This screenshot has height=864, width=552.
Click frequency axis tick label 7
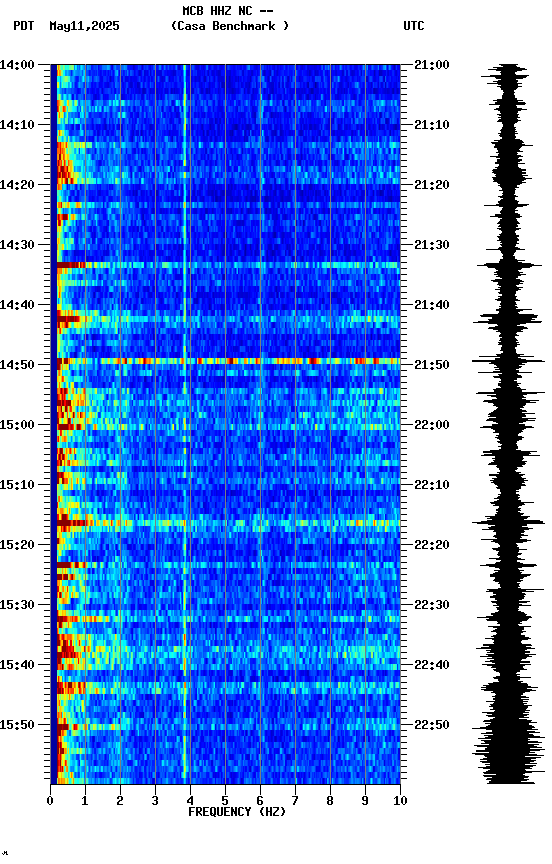coord(295,801)
